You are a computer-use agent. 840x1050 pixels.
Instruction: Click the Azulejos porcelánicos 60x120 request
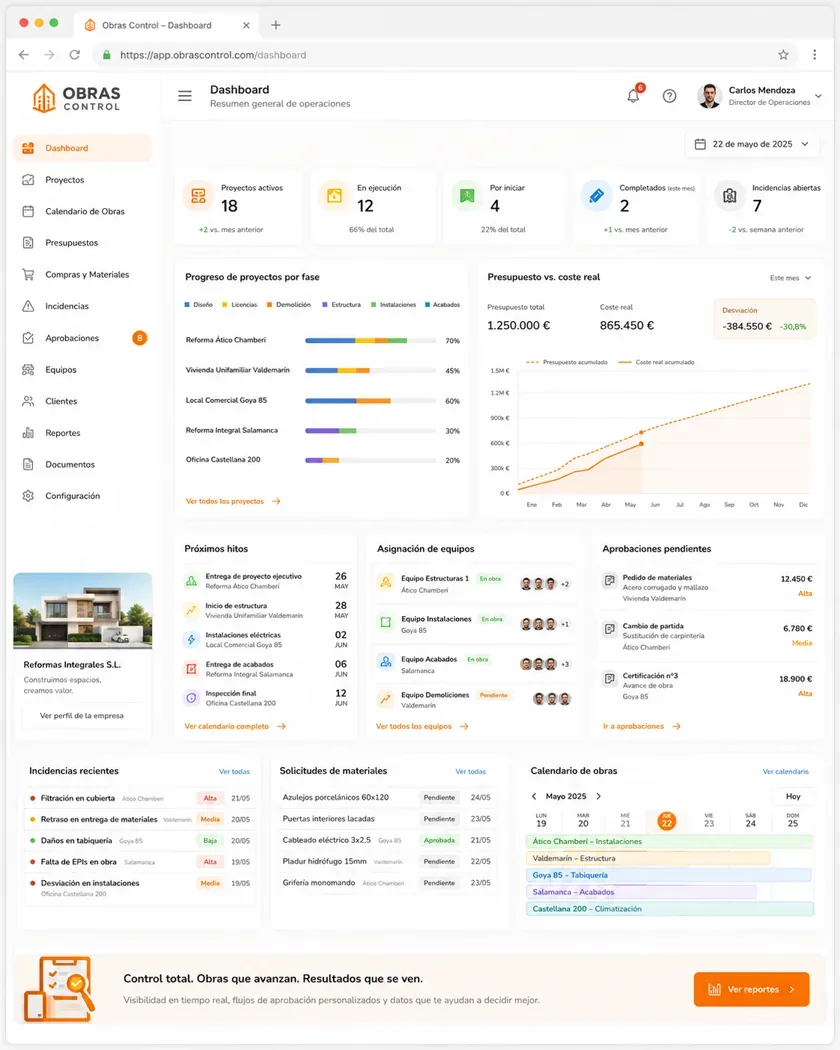(387, 798)
